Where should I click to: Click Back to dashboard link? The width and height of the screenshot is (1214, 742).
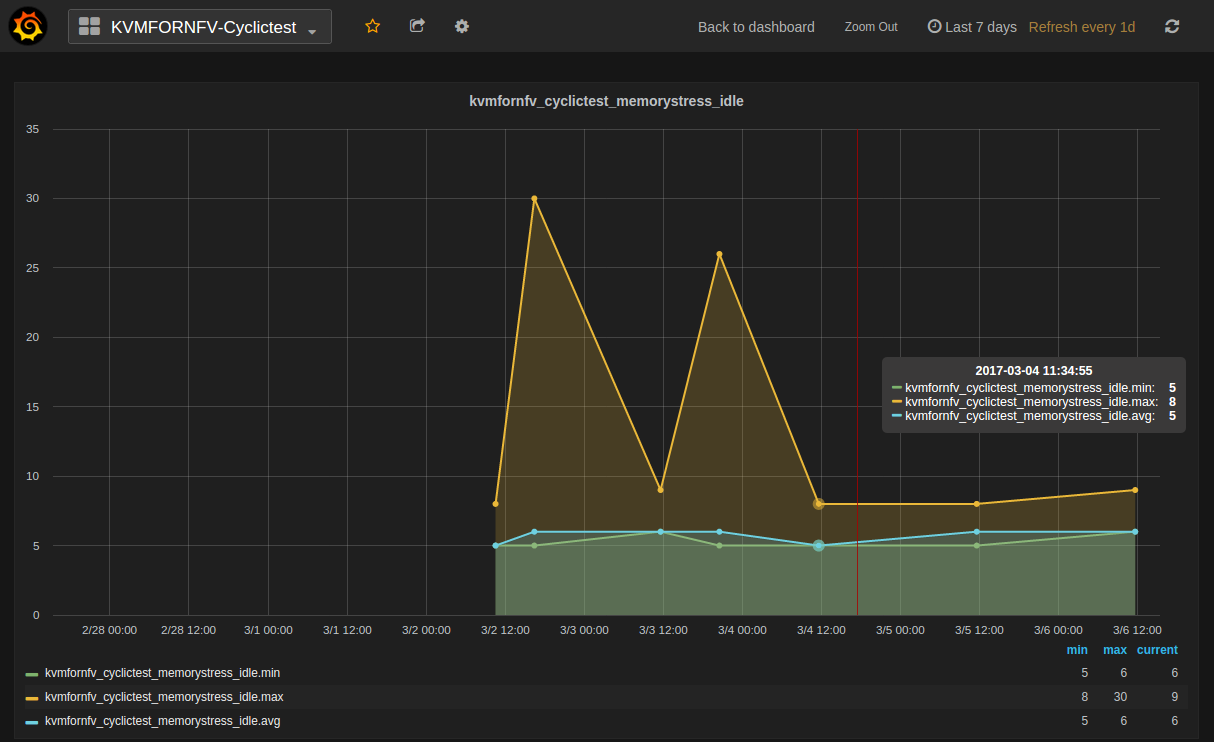[x=756, y=27]
